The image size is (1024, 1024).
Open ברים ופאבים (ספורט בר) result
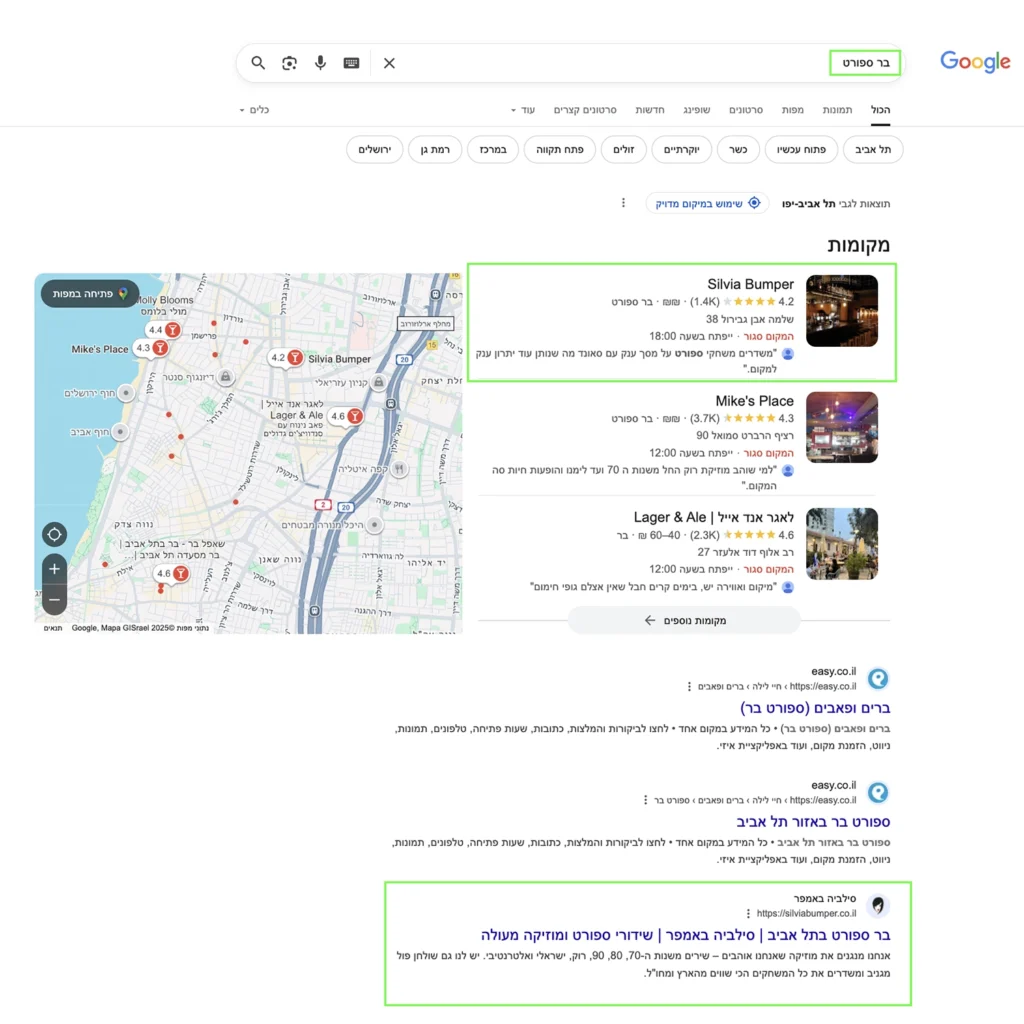(815, 707)
